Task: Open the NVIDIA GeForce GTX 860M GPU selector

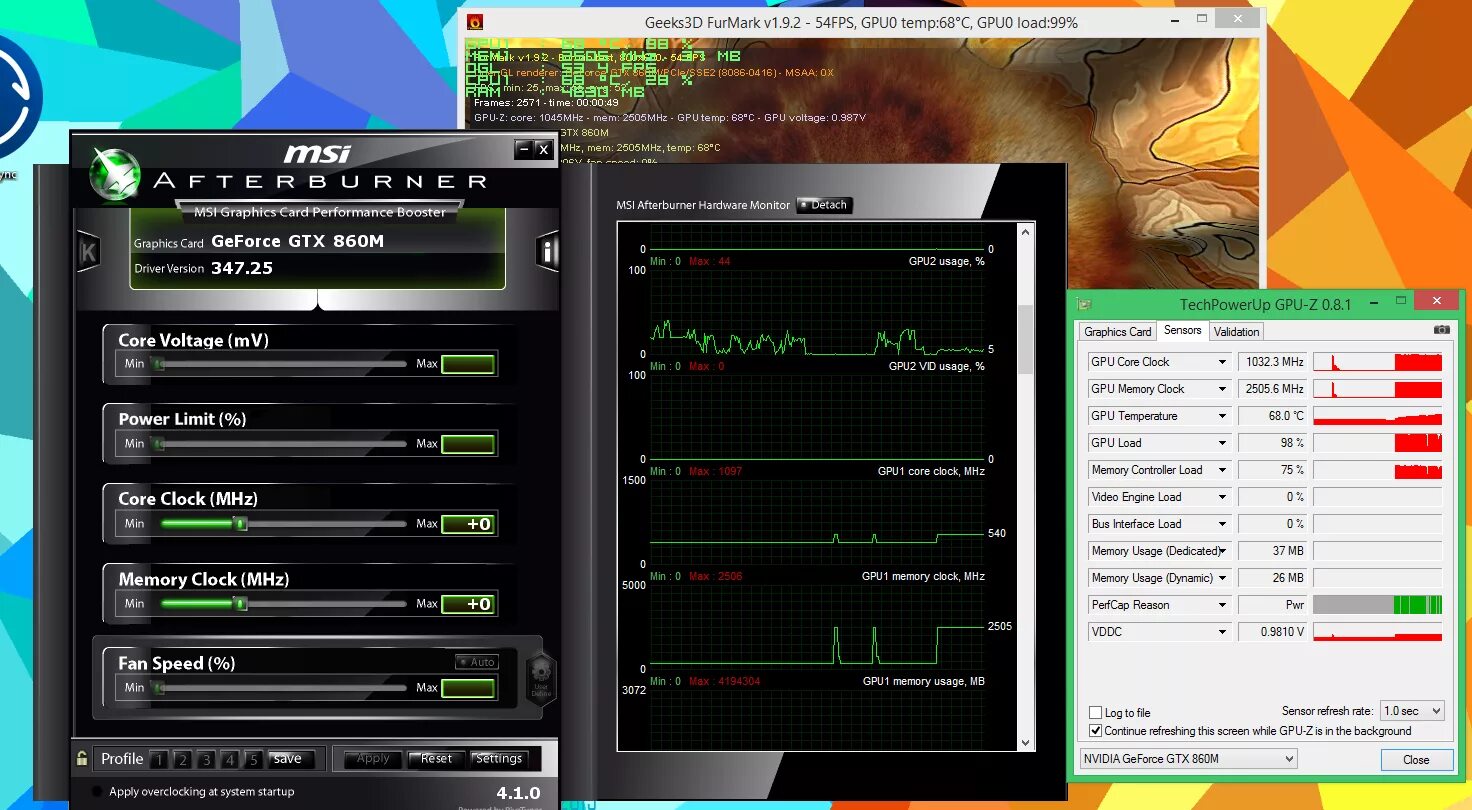Action: click(x=1189, y=759)
